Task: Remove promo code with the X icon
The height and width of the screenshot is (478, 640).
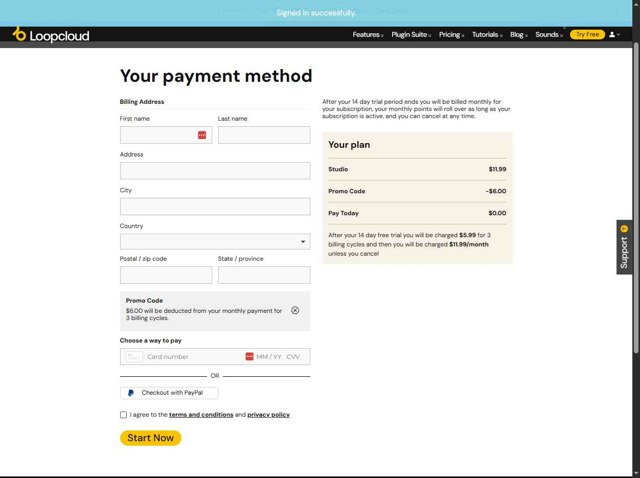Action: [295, 310]
